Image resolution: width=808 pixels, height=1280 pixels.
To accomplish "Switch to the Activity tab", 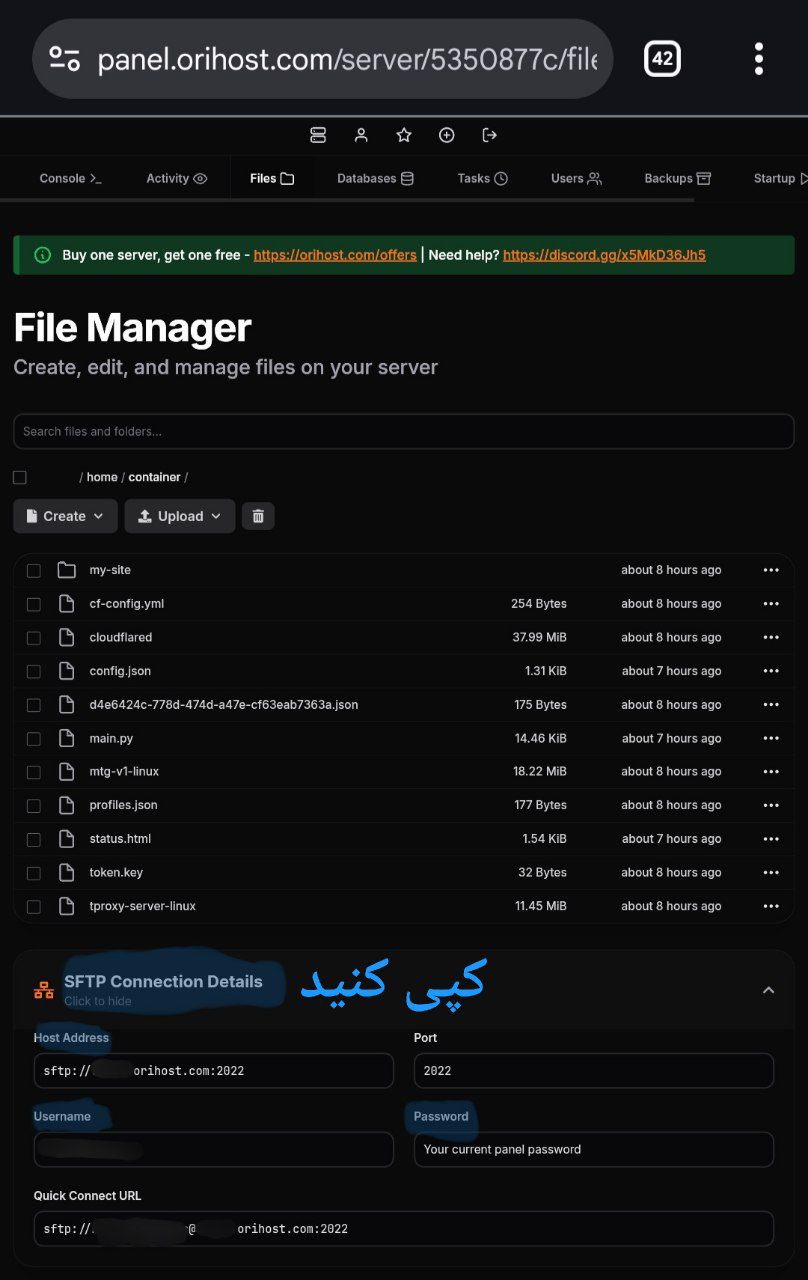I will [x=177, y=178].
